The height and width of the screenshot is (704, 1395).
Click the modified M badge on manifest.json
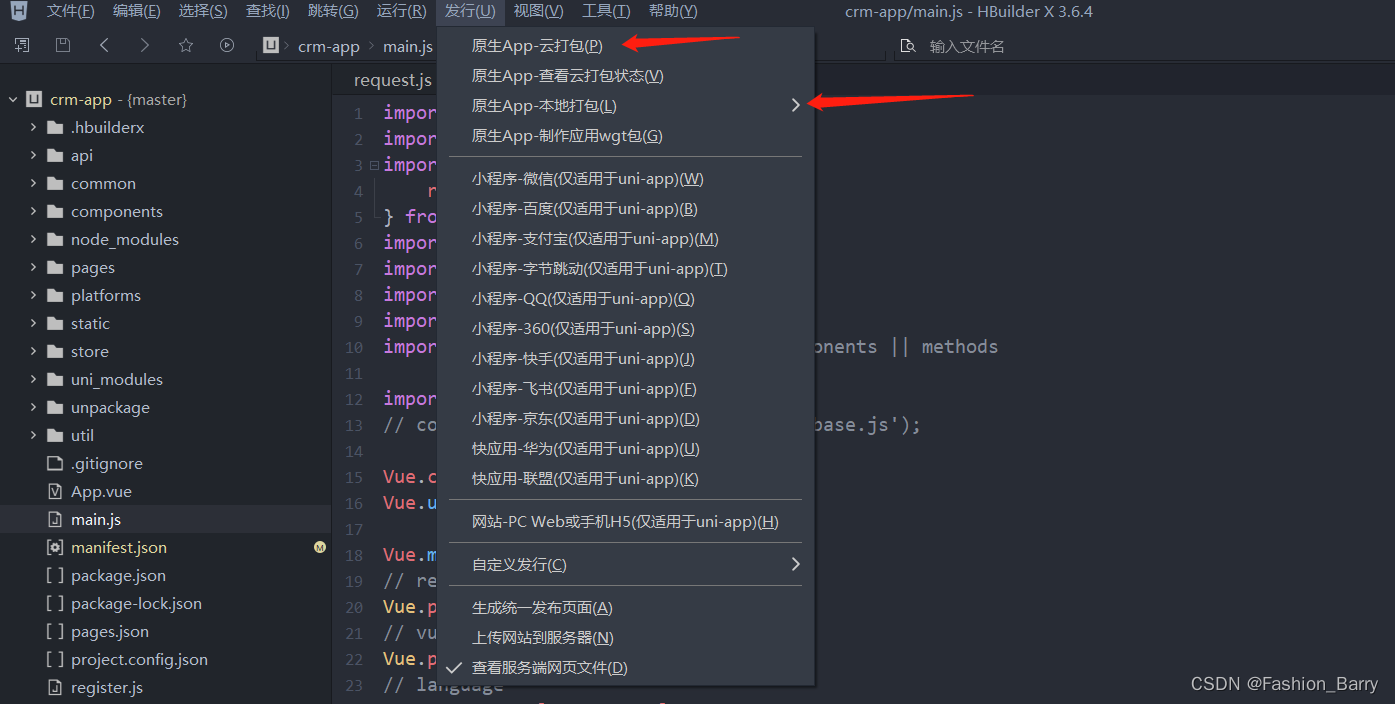320,547
